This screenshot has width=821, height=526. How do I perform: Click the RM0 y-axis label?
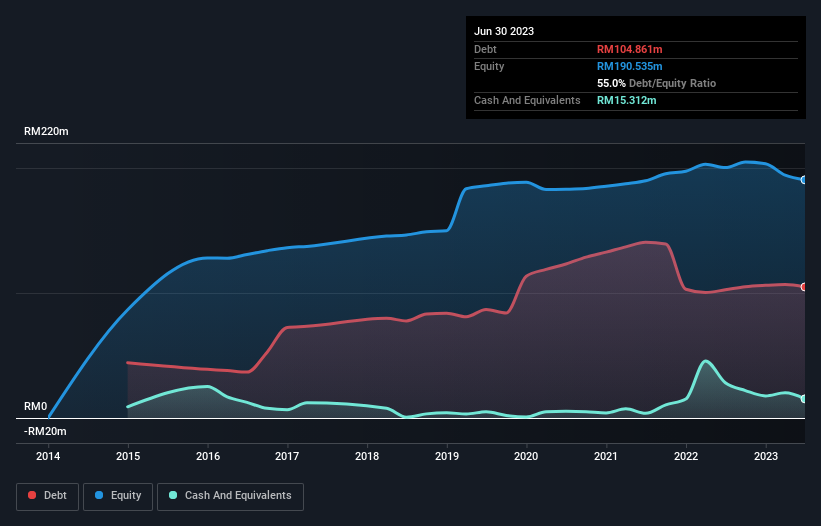[x=36, y=407]
